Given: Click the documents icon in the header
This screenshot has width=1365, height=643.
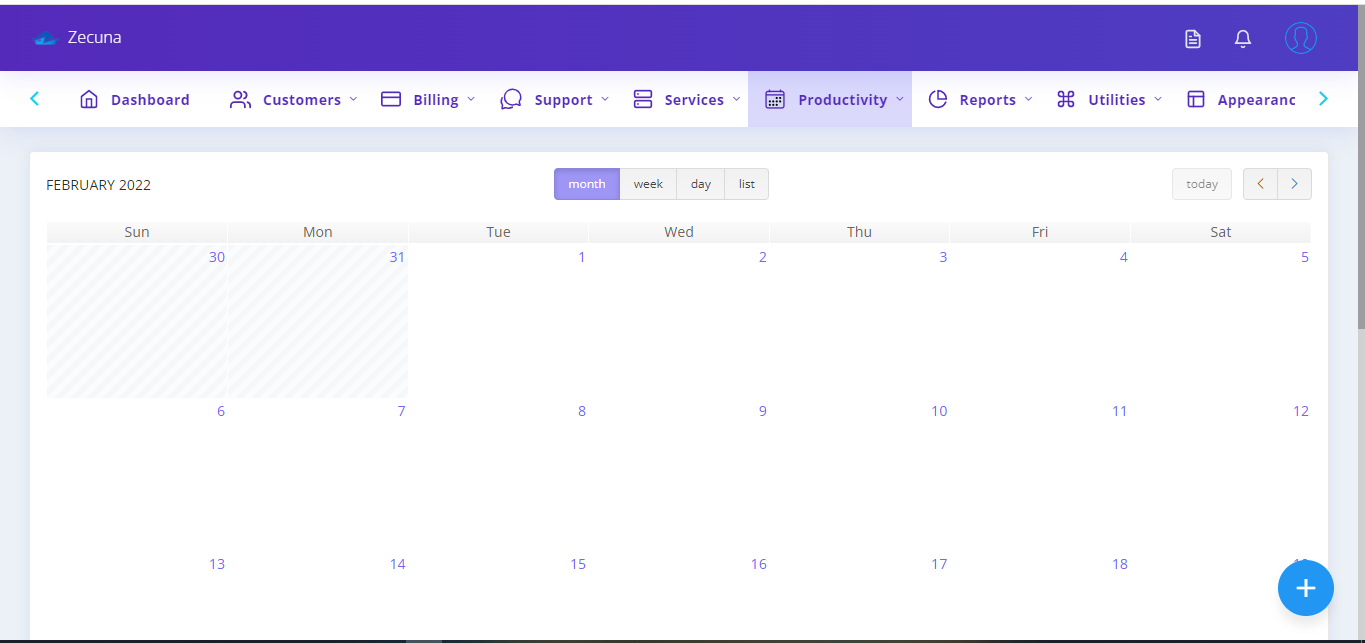Looking at the screenshot, I should coord(1192,37).
